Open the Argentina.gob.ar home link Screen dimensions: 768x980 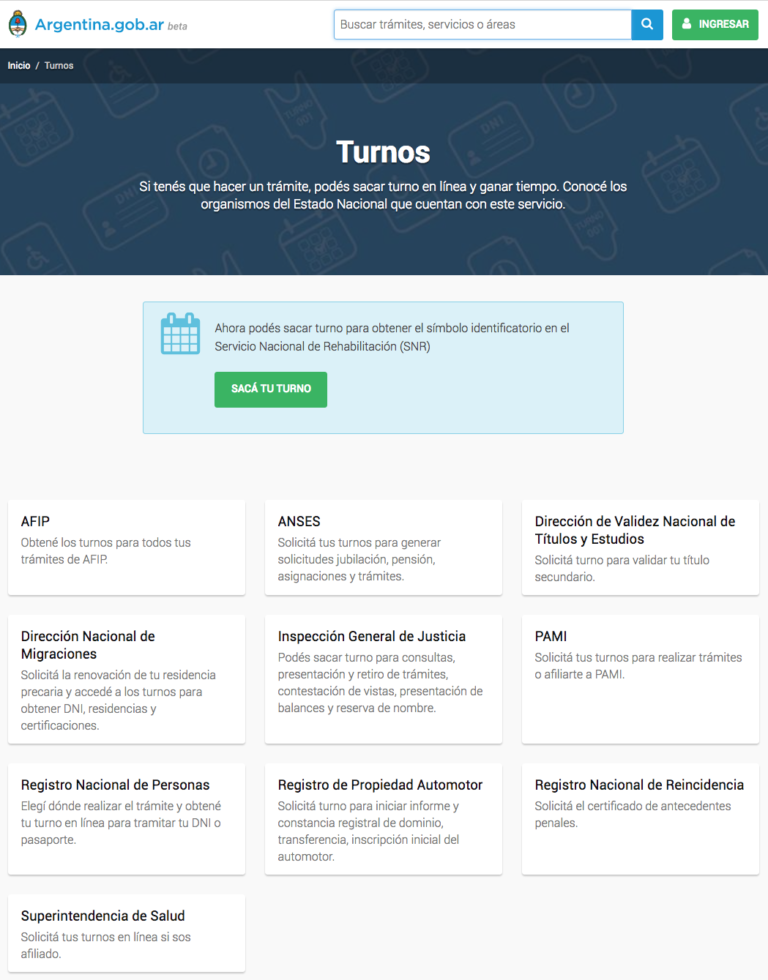click(99, 24)
